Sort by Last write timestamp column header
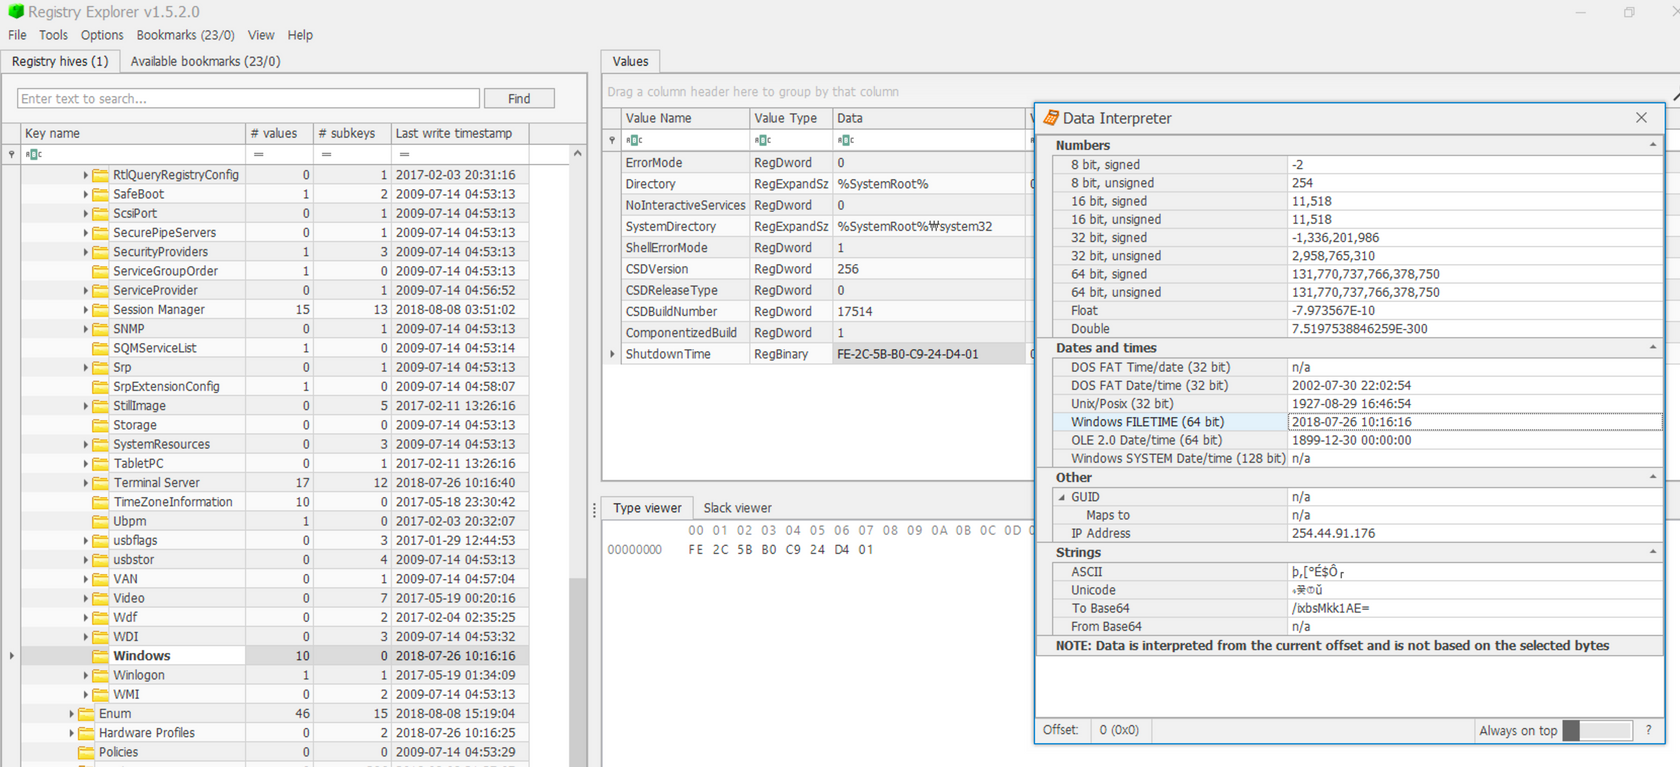 point(459,133)
